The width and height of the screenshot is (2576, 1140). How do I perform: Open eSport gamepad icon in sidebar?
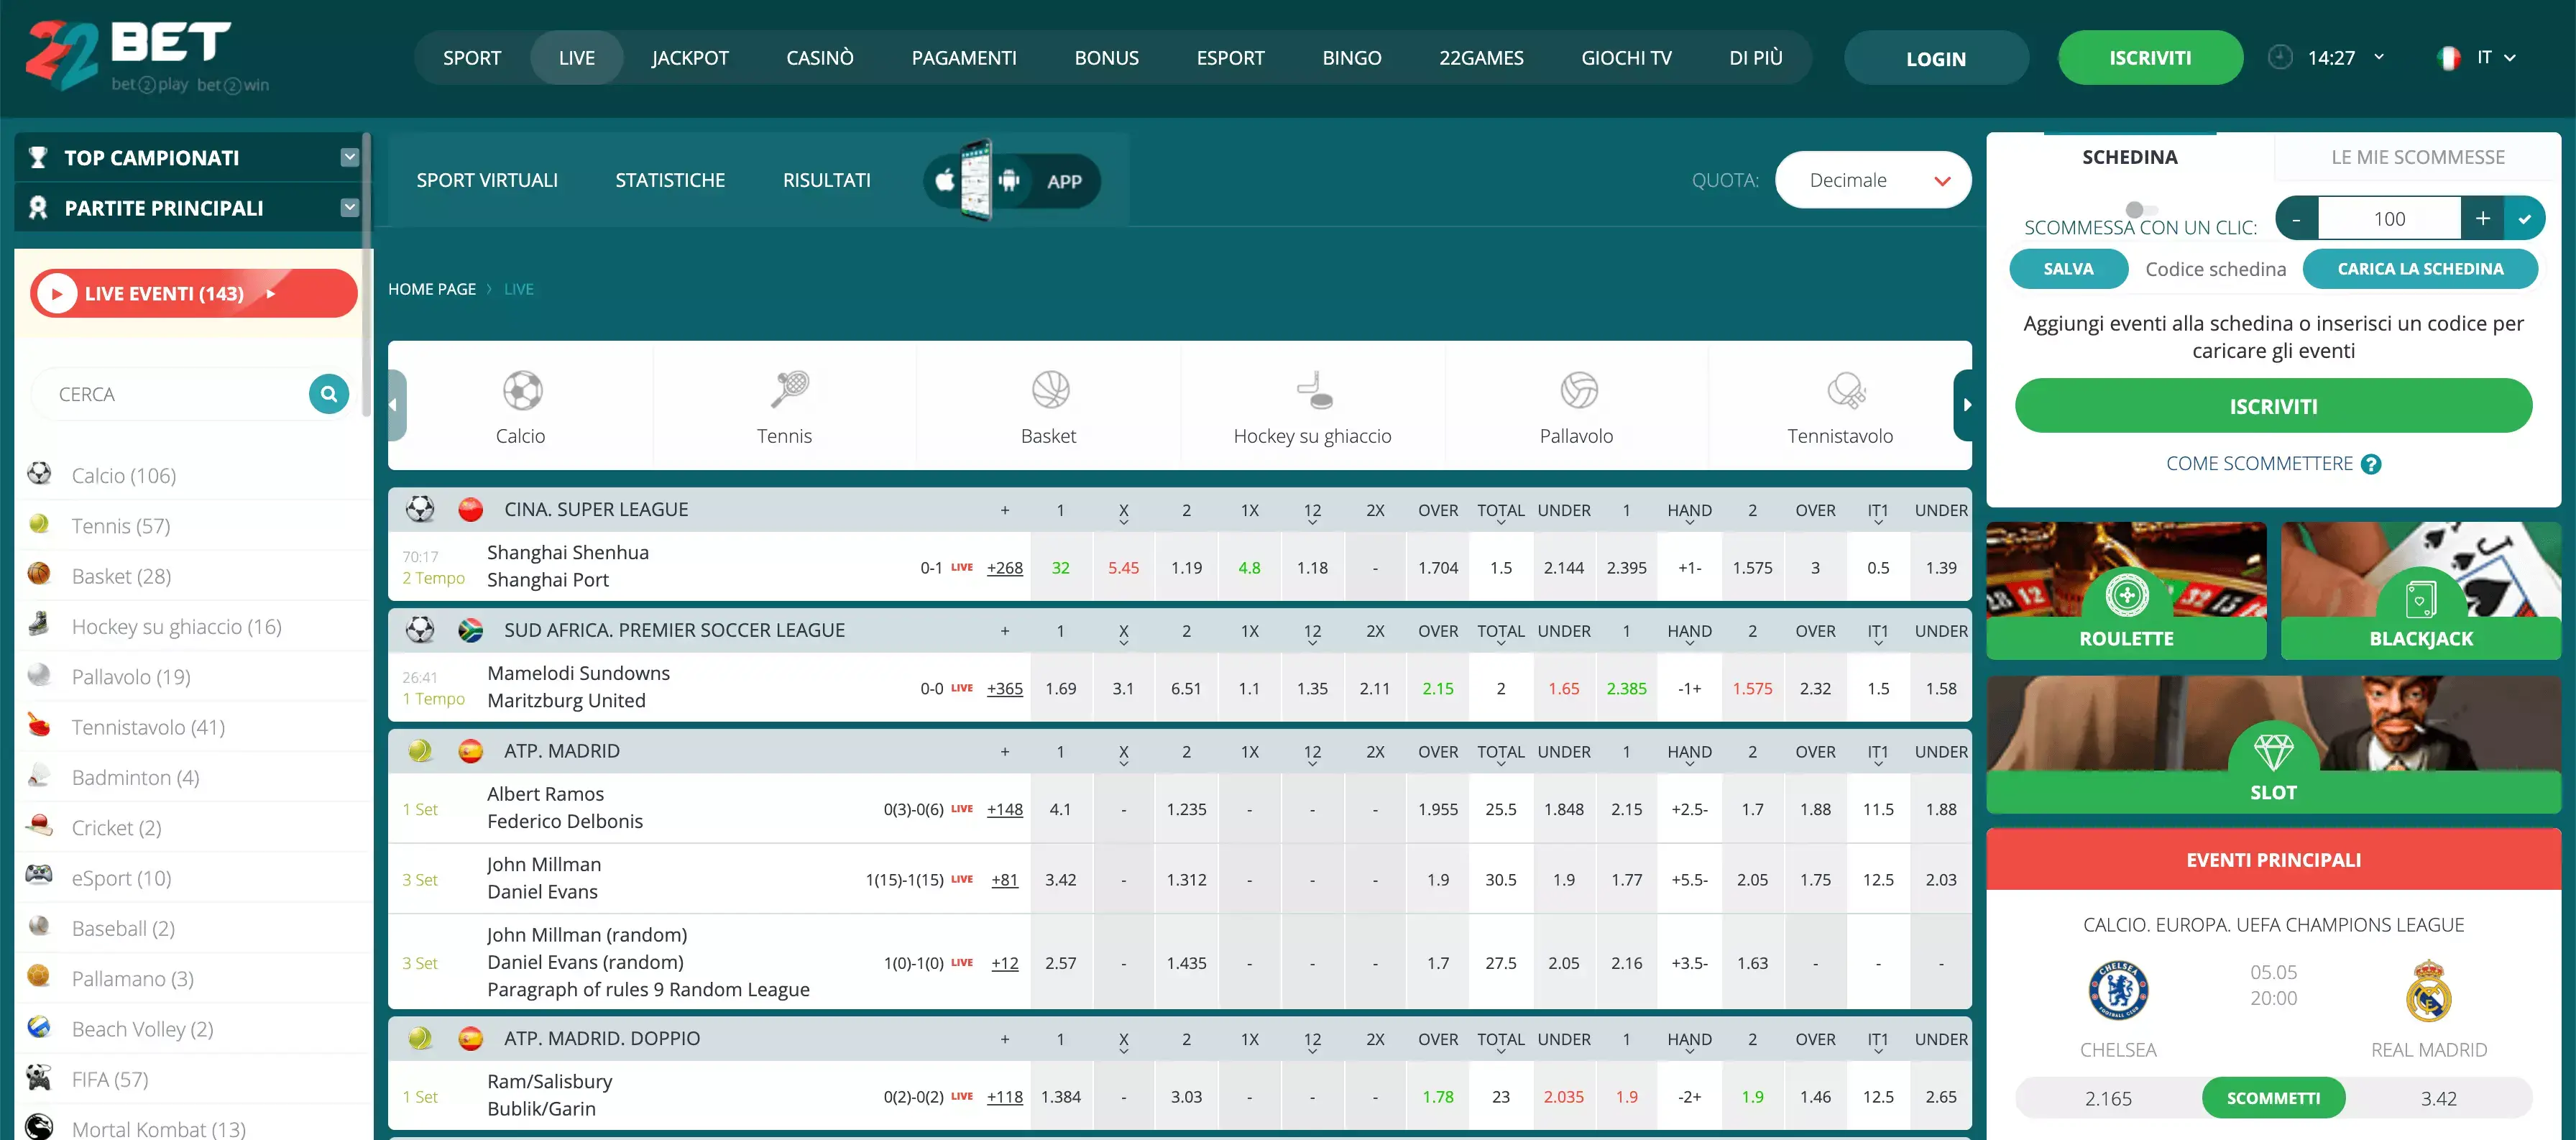point(39,876)
